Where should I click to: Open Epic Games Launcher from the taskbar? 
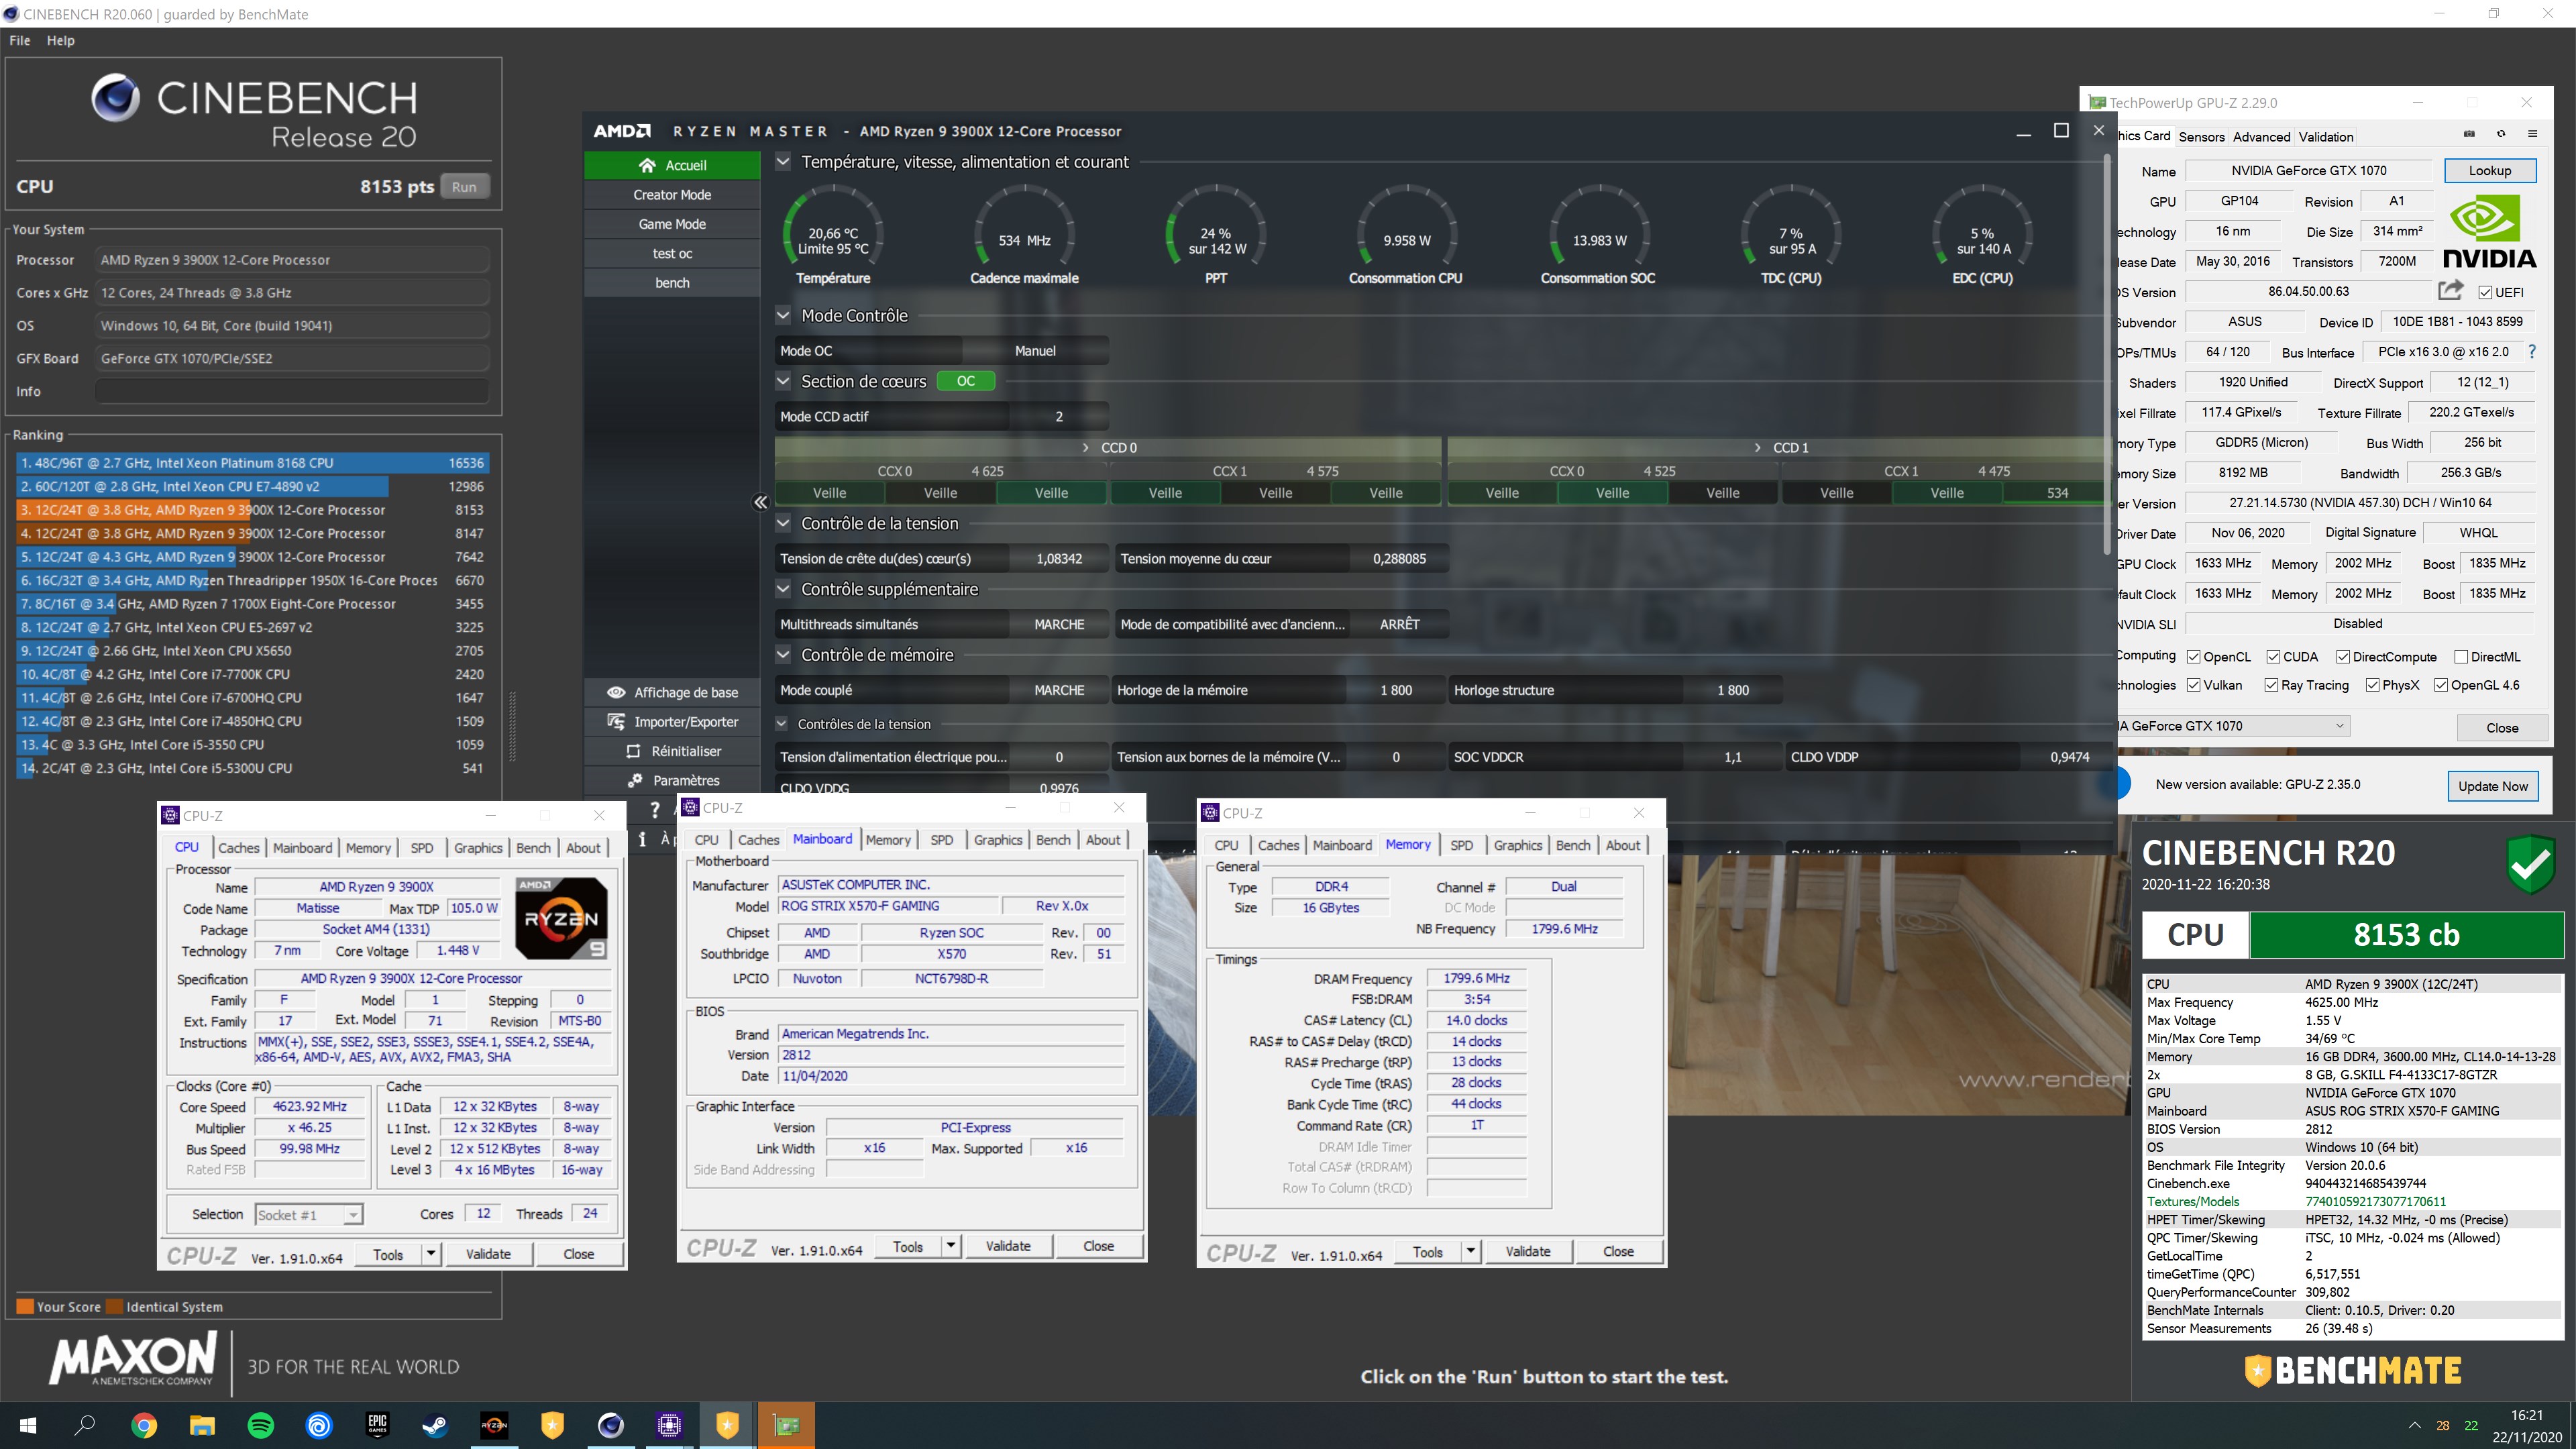[x=377, y=1425]
